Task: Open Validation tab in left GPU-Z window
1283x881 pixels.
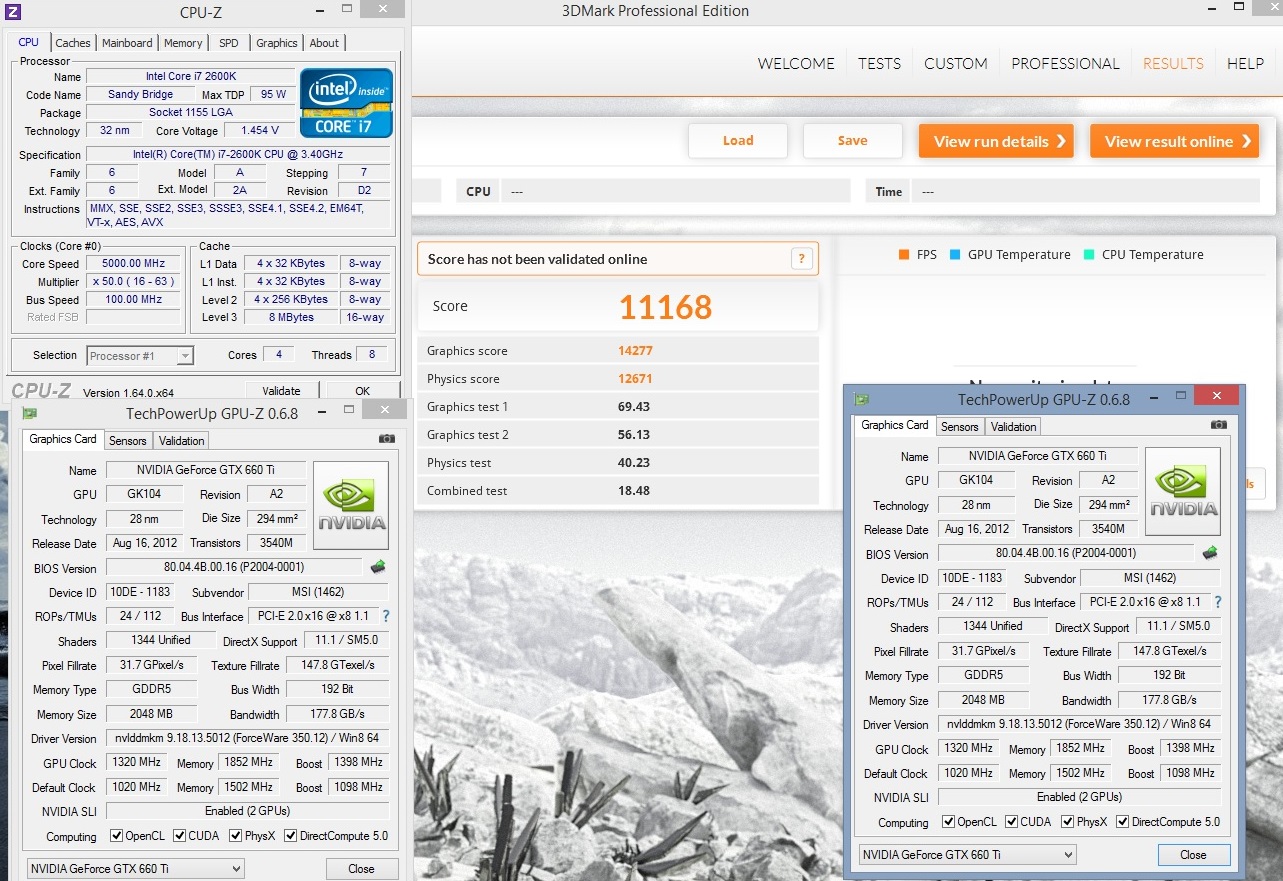Action: pyautogui.click(x=181, y=440)
